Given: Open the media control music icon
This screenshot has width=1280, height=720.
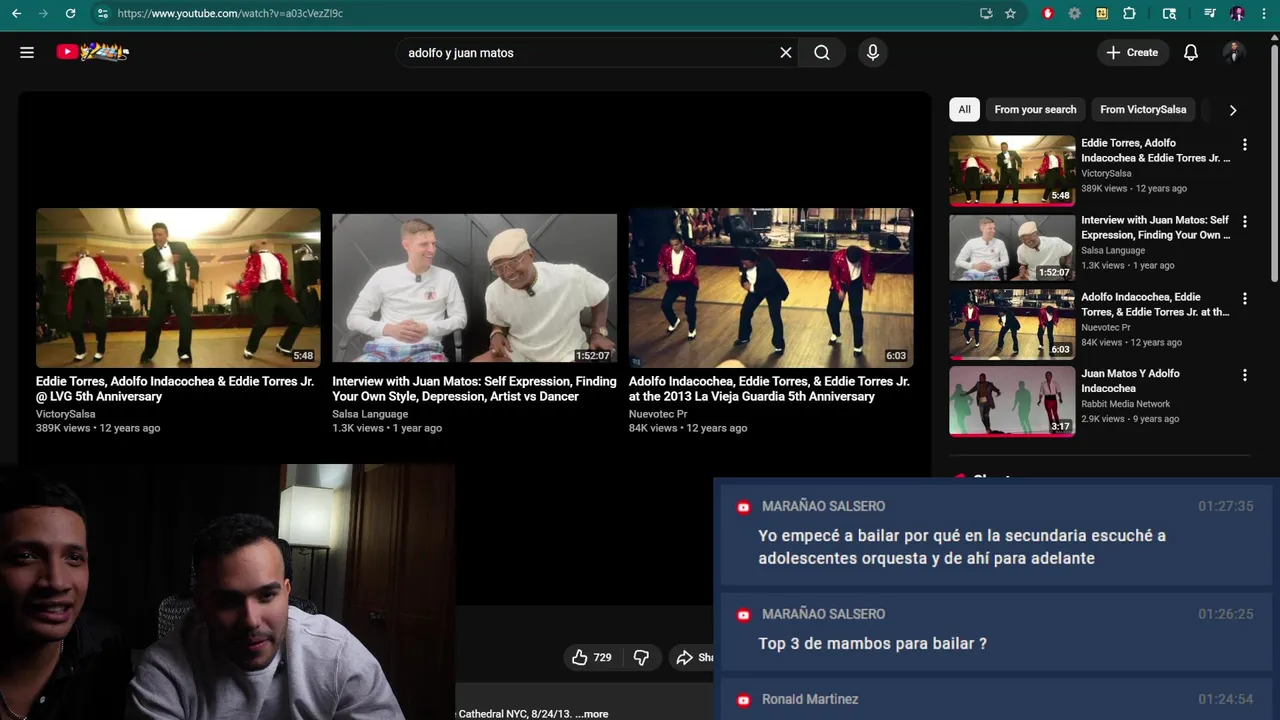Looking at the screenshot, I should click(1210, 13).
